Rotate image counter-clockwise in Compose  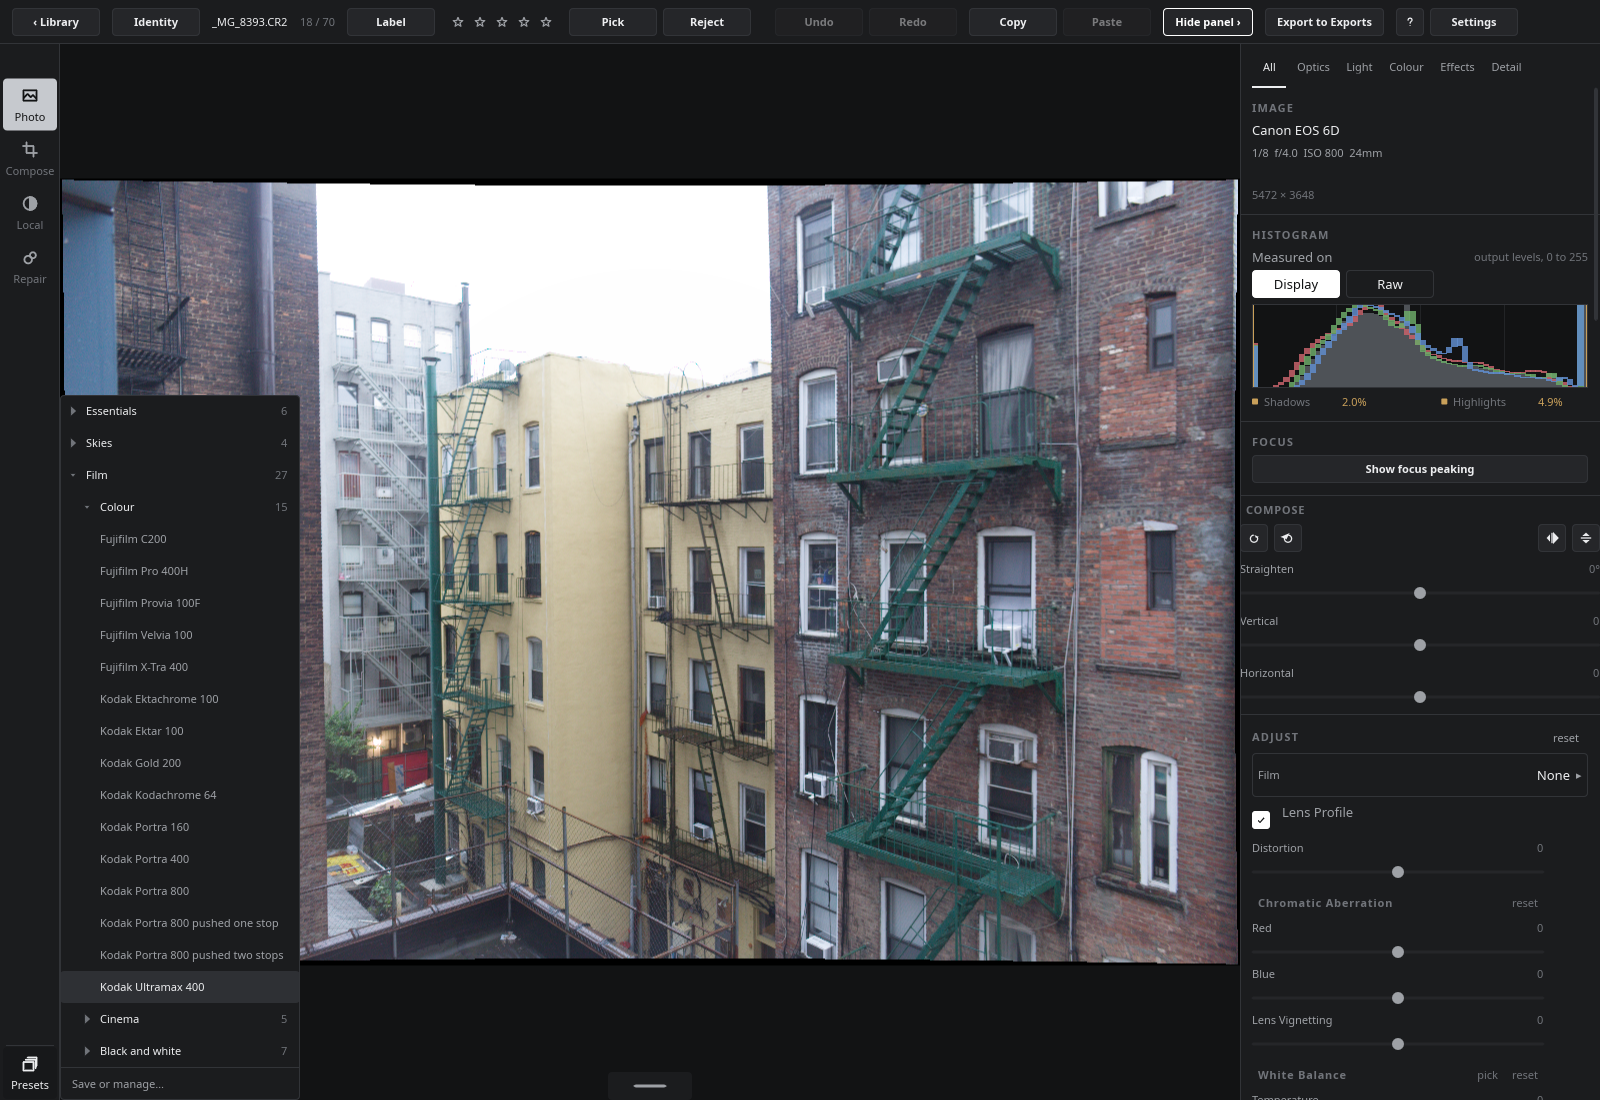click(1287, 538)
